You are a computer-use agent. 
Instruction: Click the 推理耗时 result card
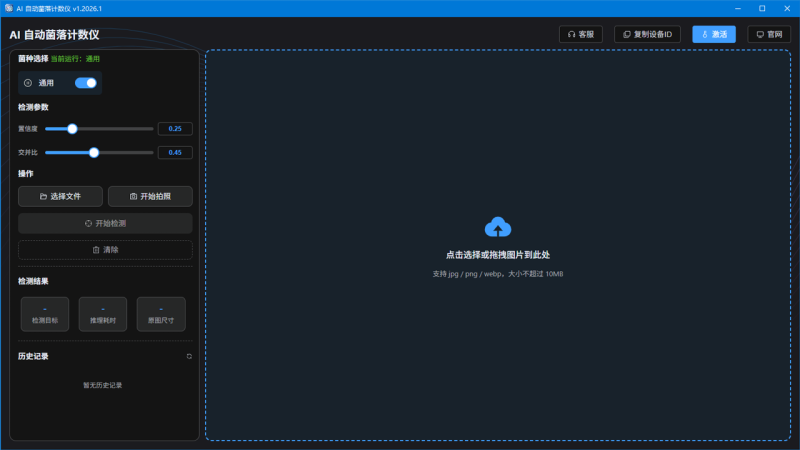coord(103,314)
